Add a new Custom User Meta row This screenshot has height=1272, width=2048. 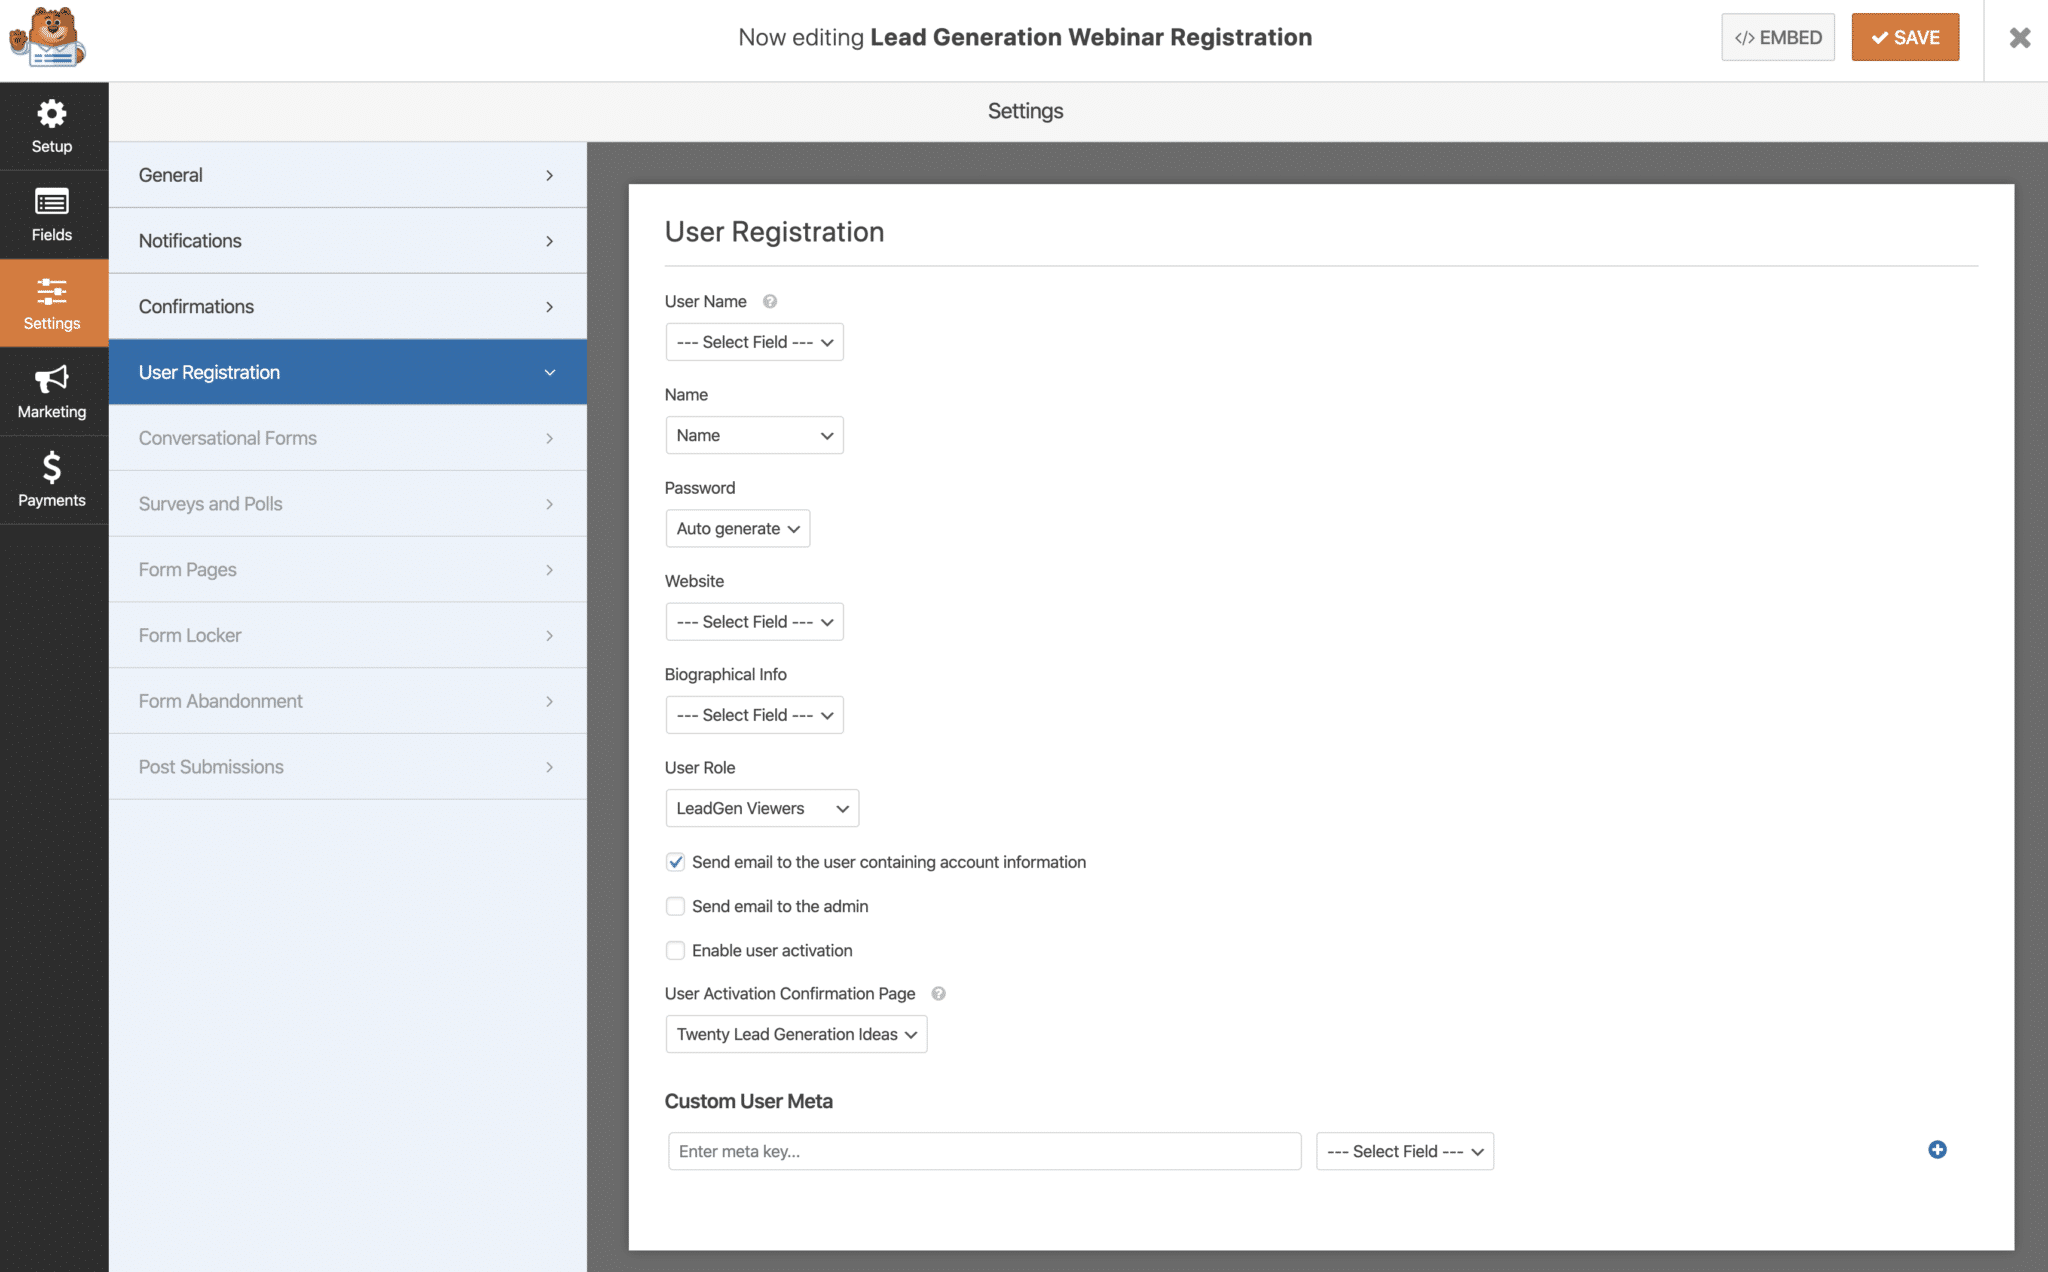(1938, 1150)
